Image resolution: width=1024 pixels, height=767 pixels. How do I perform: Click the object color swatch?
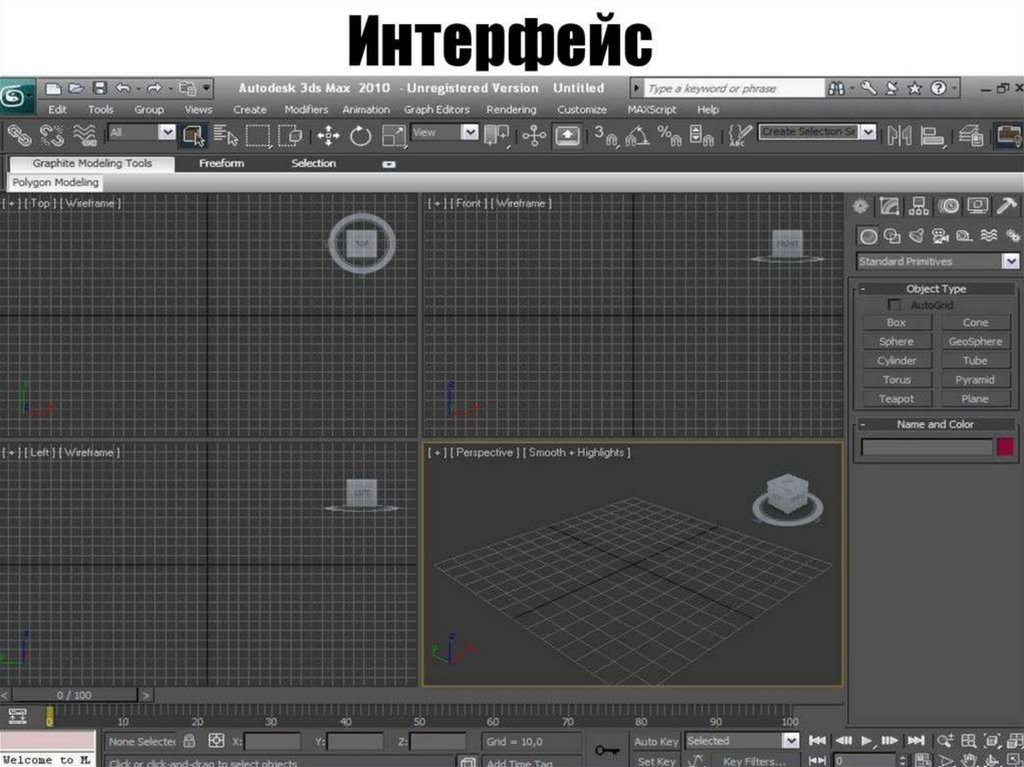click(x=1006, y=447)
